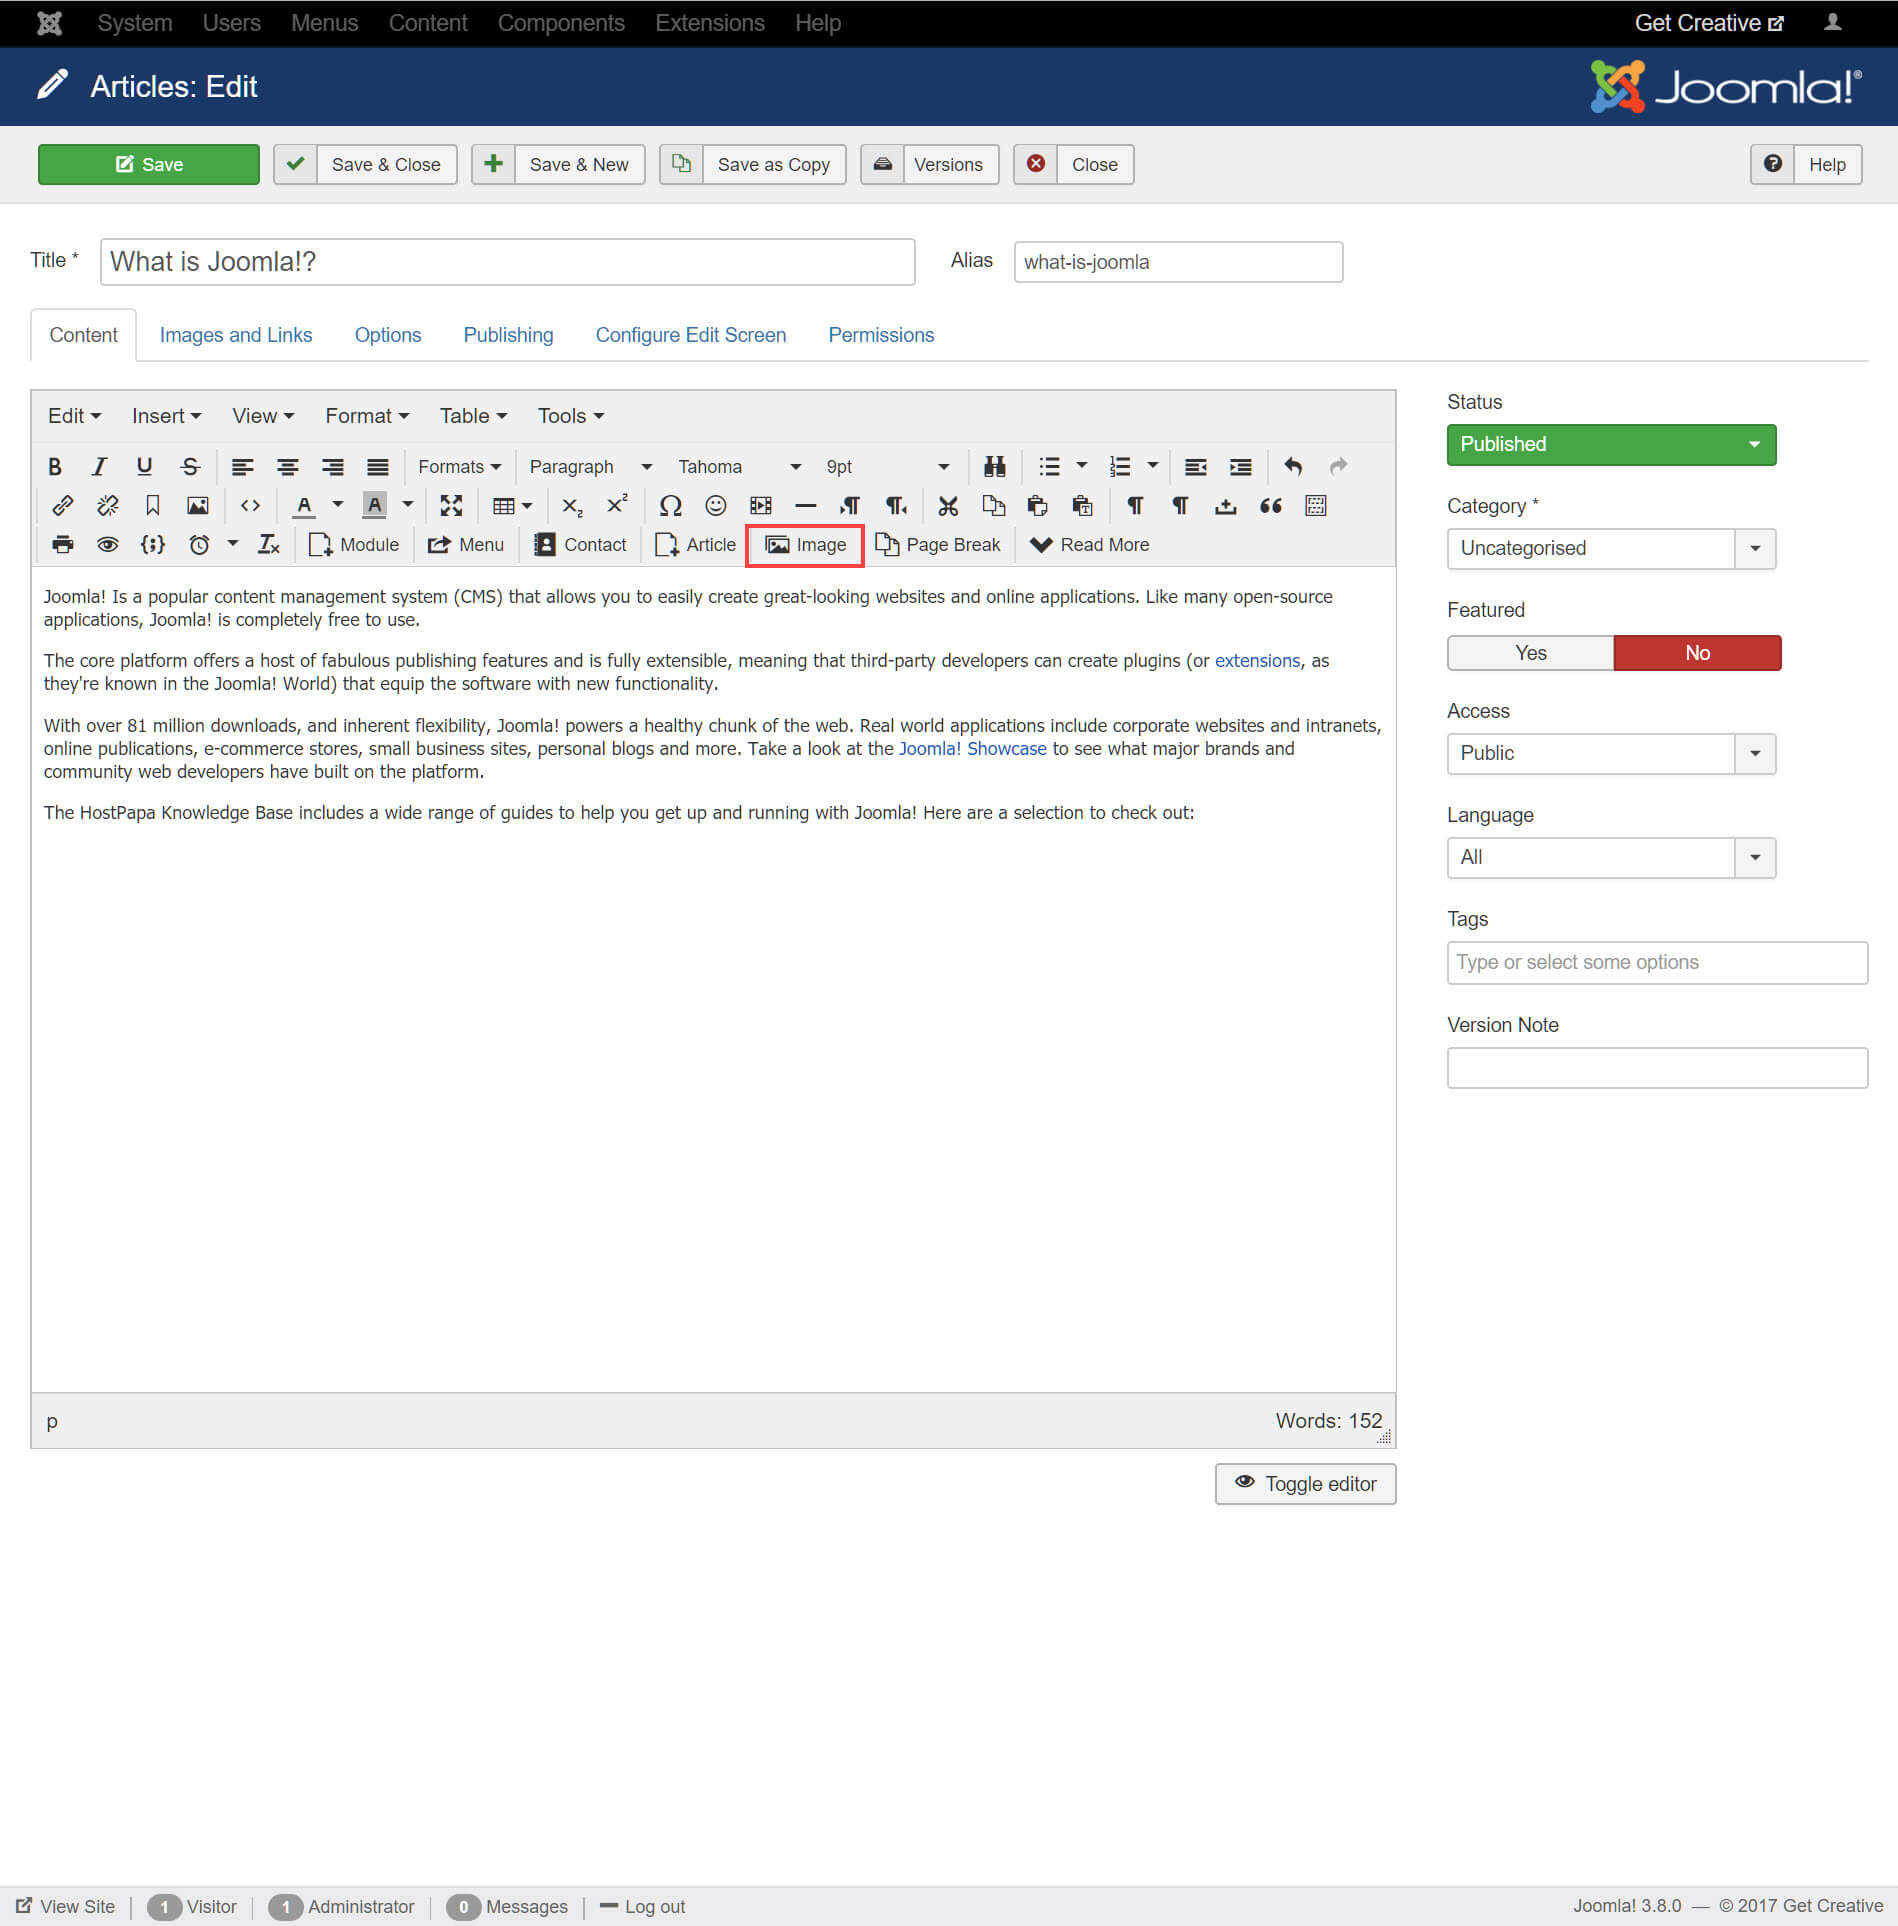Open the Tahoma font family dropdown
The height and width of the screenshot is (1926, 1898).
pos(739,467)
